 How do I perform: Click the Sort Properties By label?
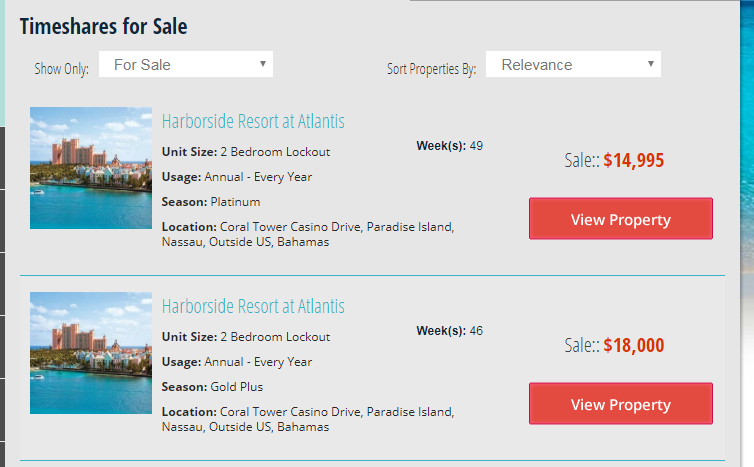(431, 69)
